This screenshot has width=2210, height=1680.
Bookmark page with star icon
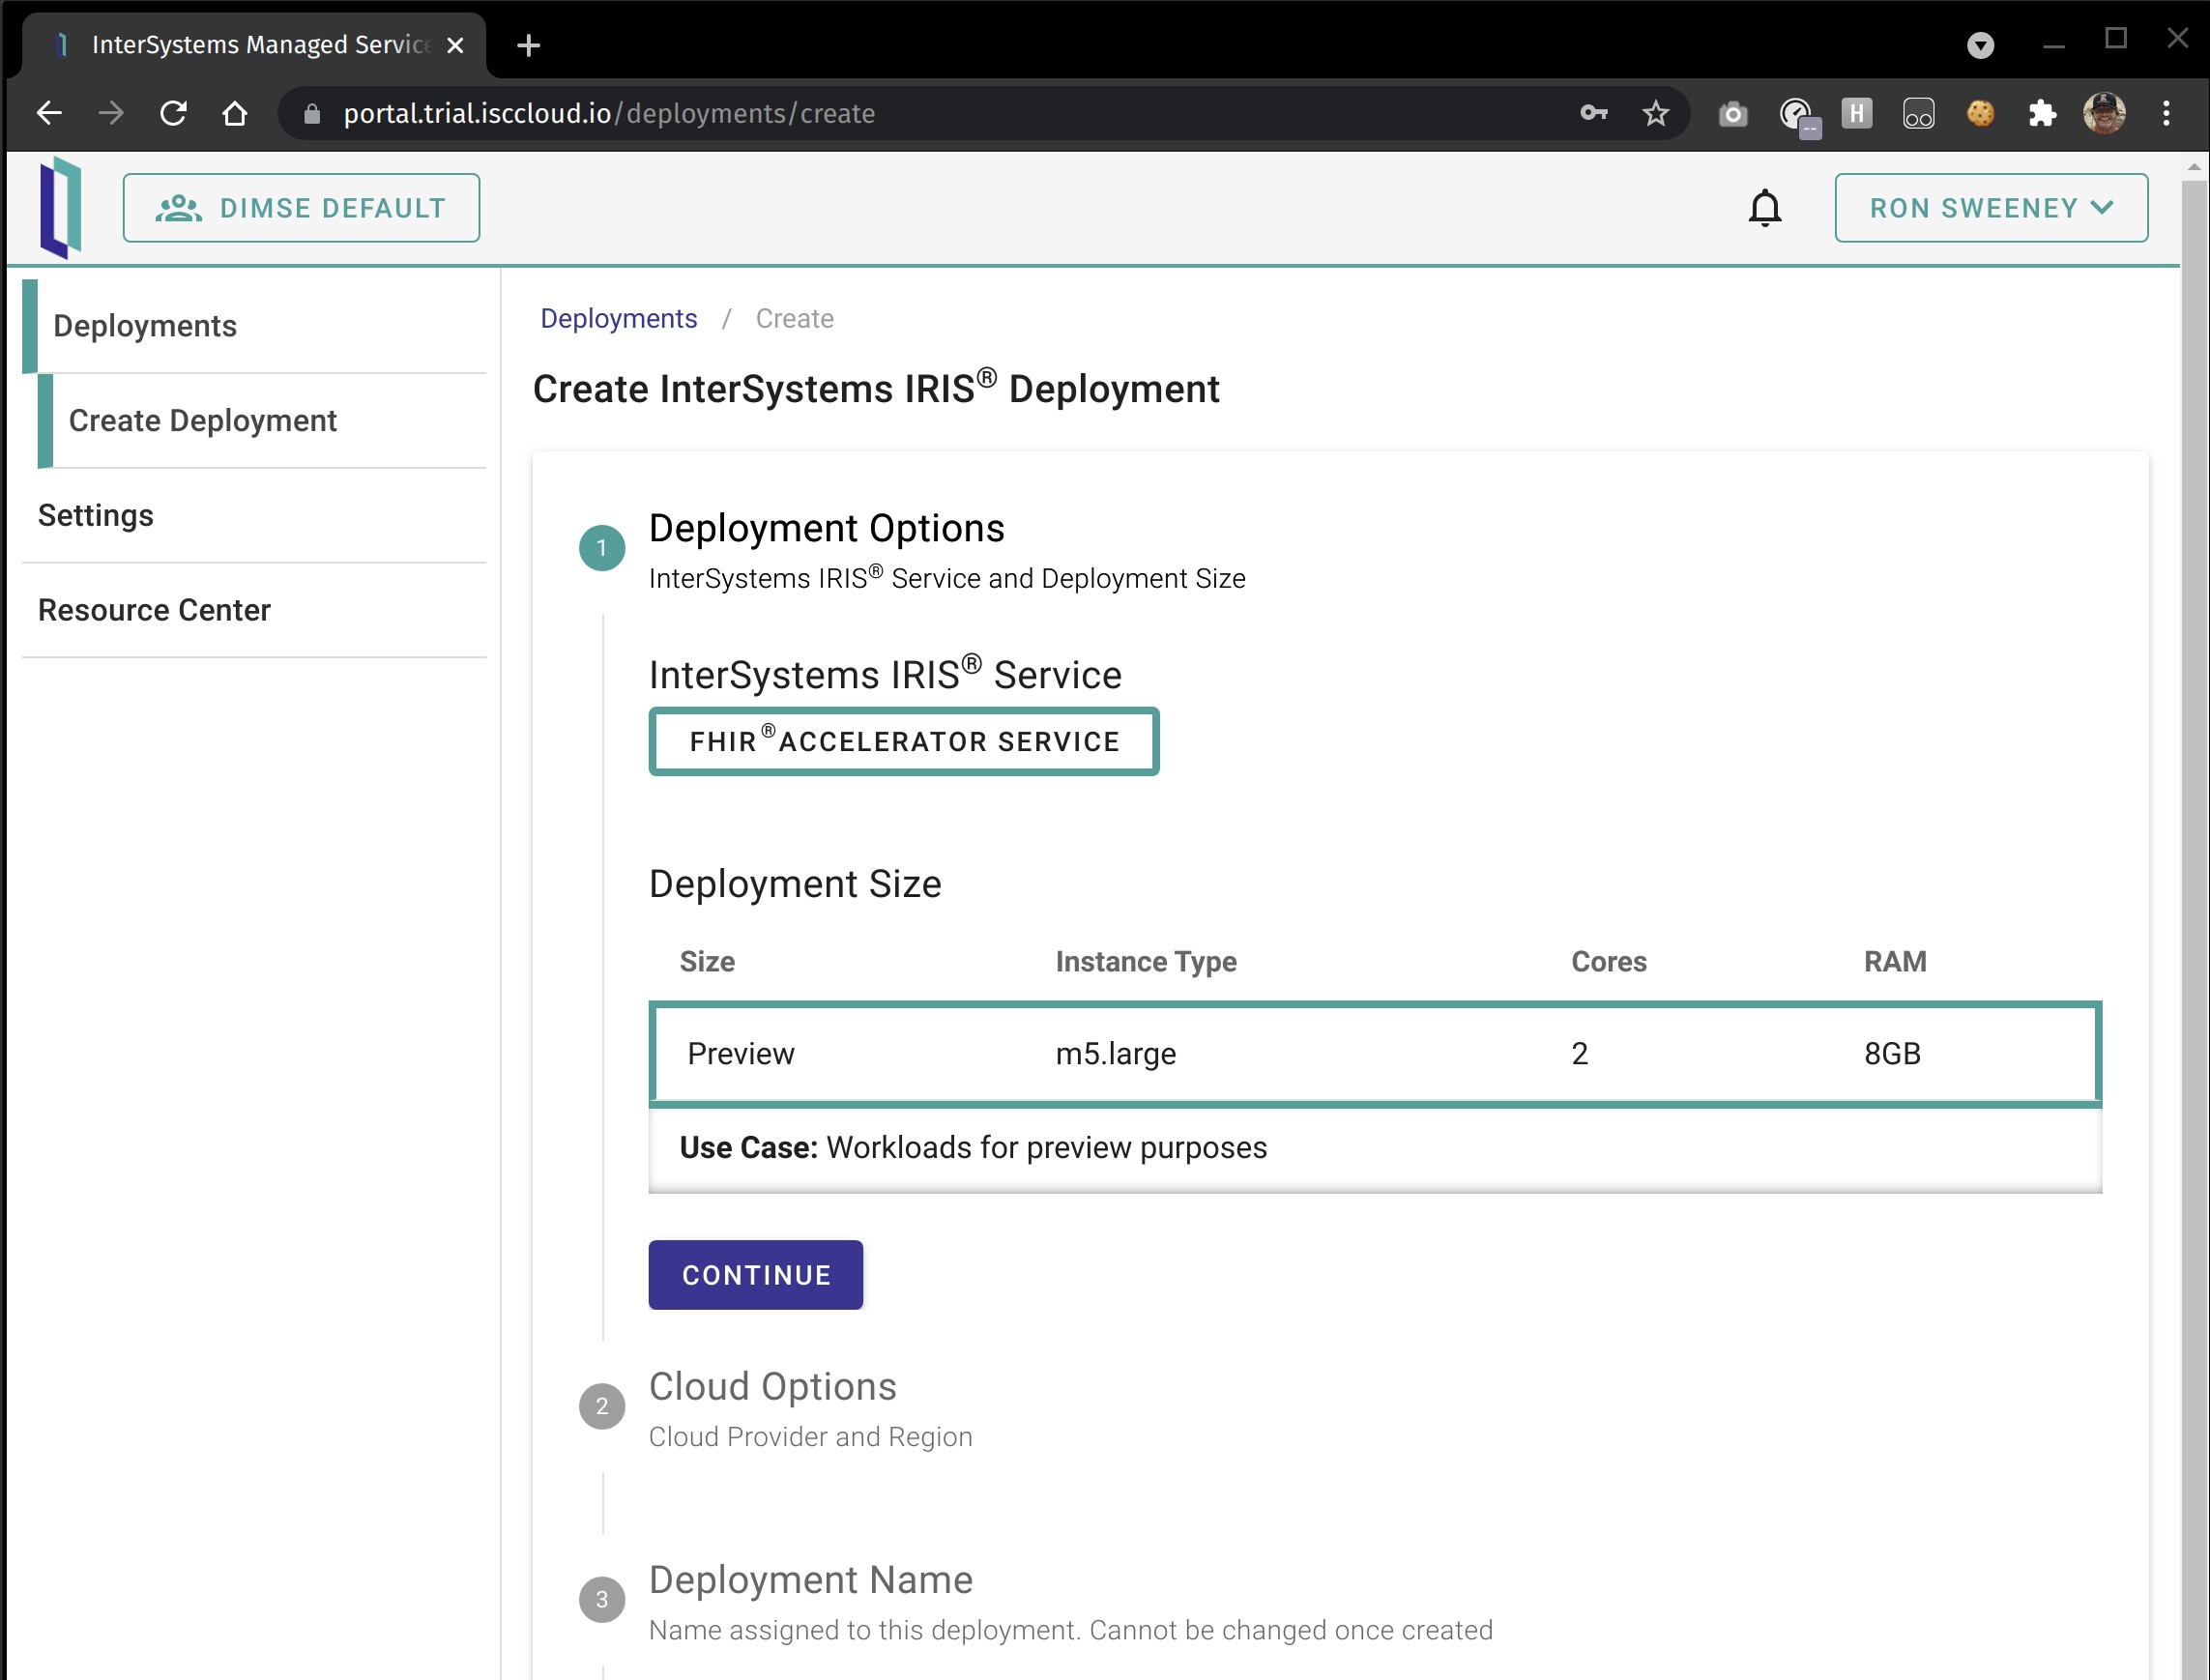(1655, 113)
